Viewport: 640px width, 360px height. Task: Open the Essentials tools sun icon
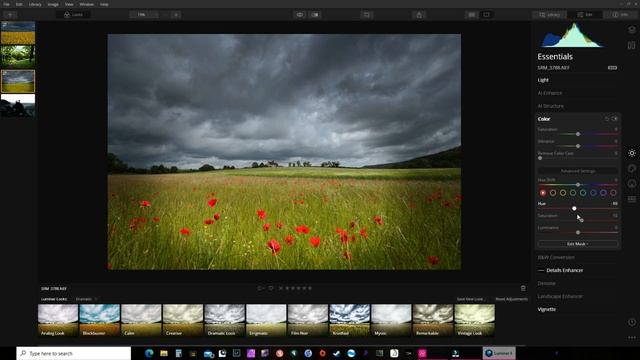631,153
